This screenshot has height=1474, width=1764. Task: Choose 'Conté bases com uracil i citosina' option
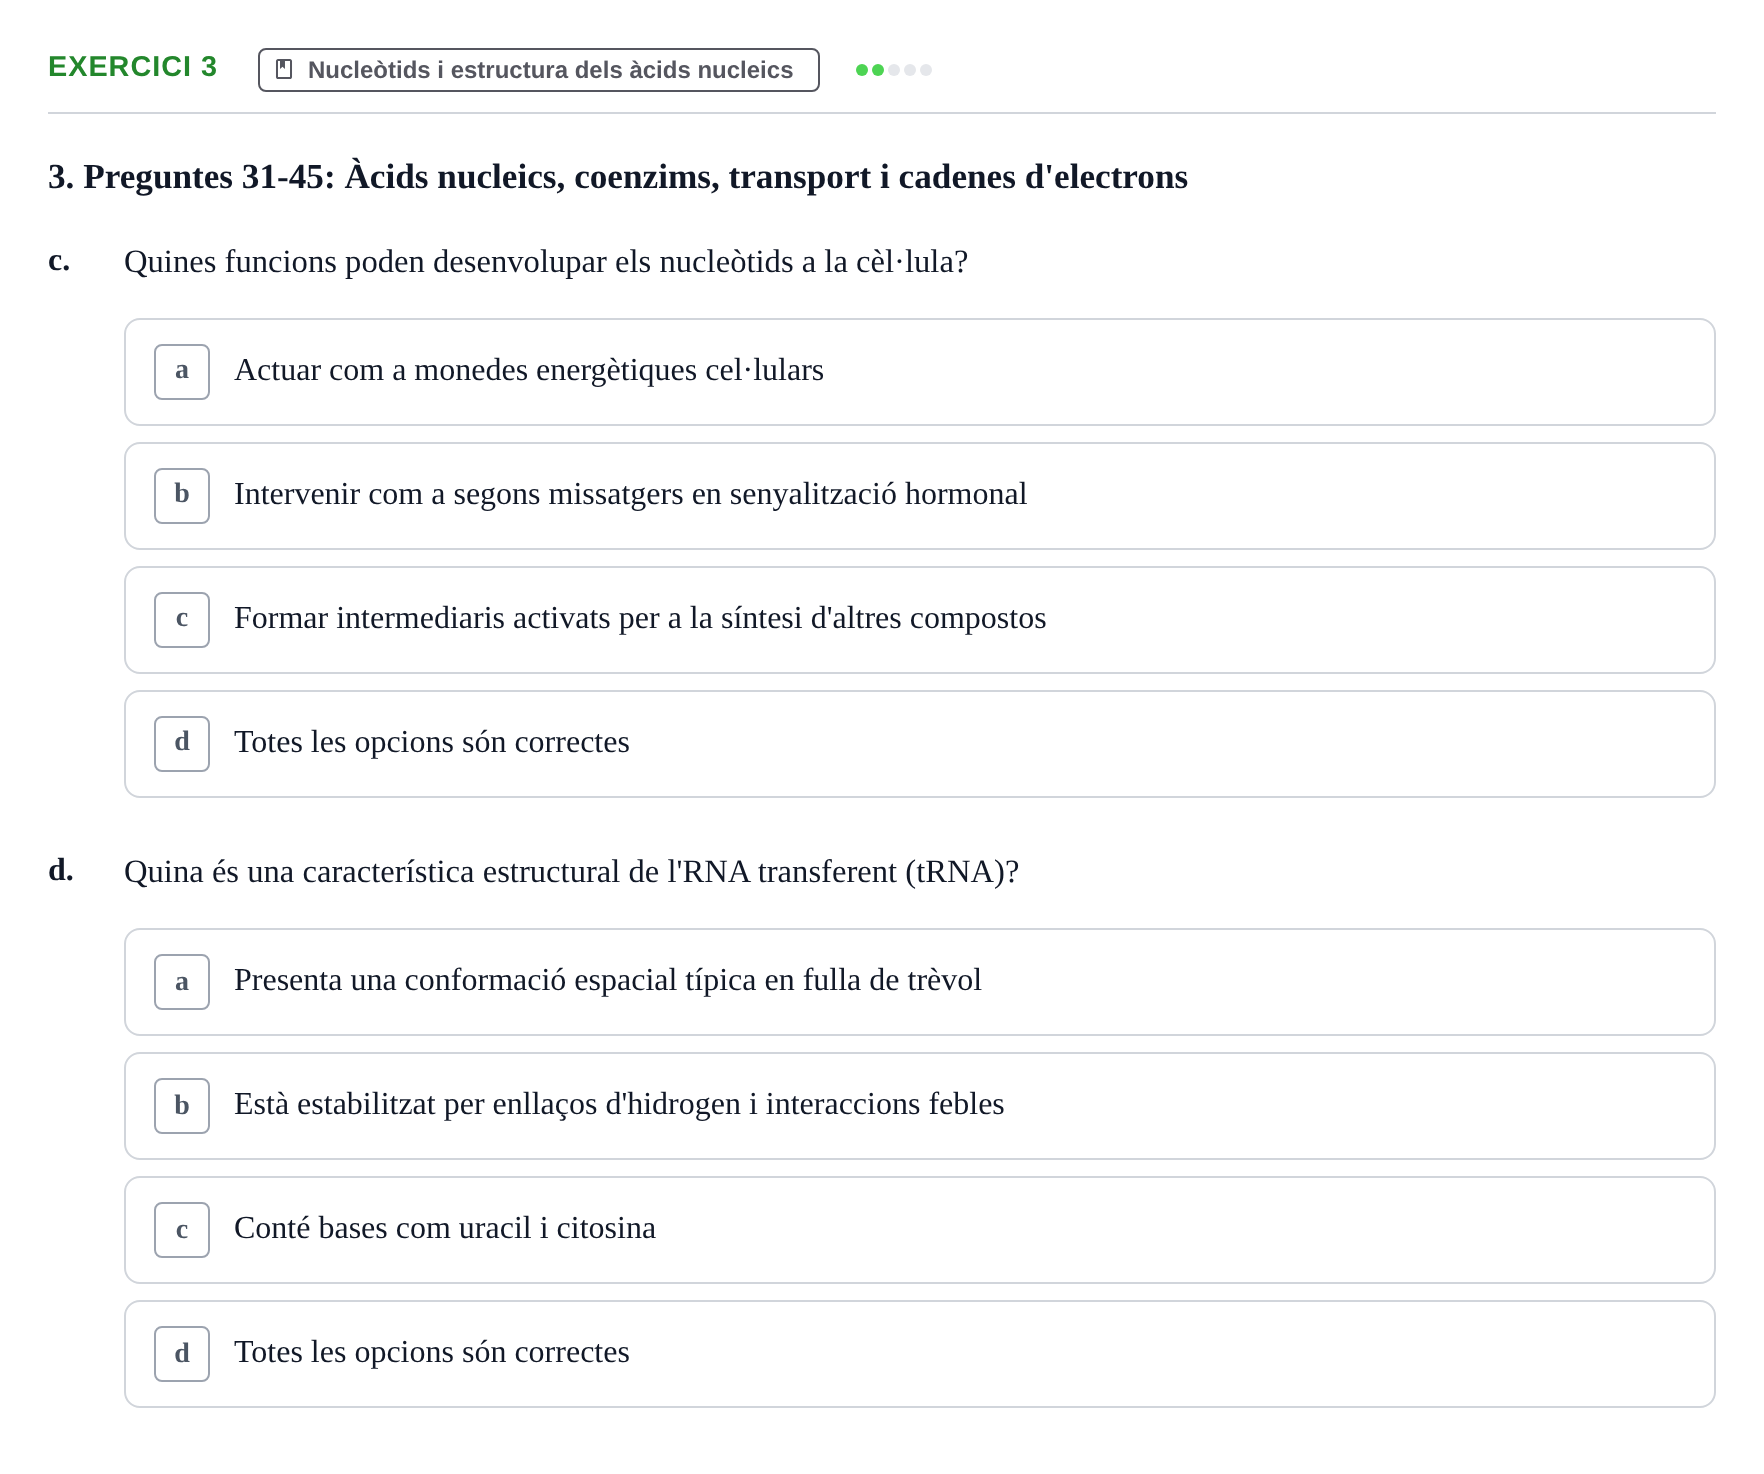click(920, 1230)
